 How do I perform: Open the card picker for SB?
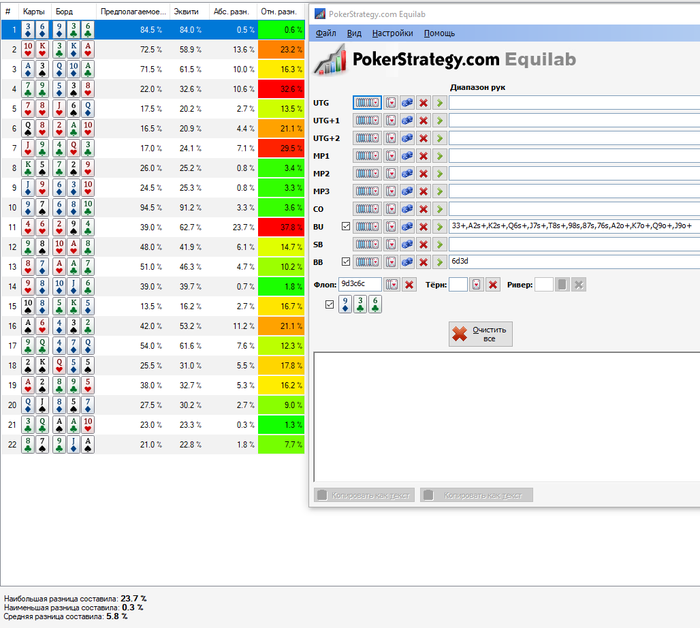[x=391, y=244]
